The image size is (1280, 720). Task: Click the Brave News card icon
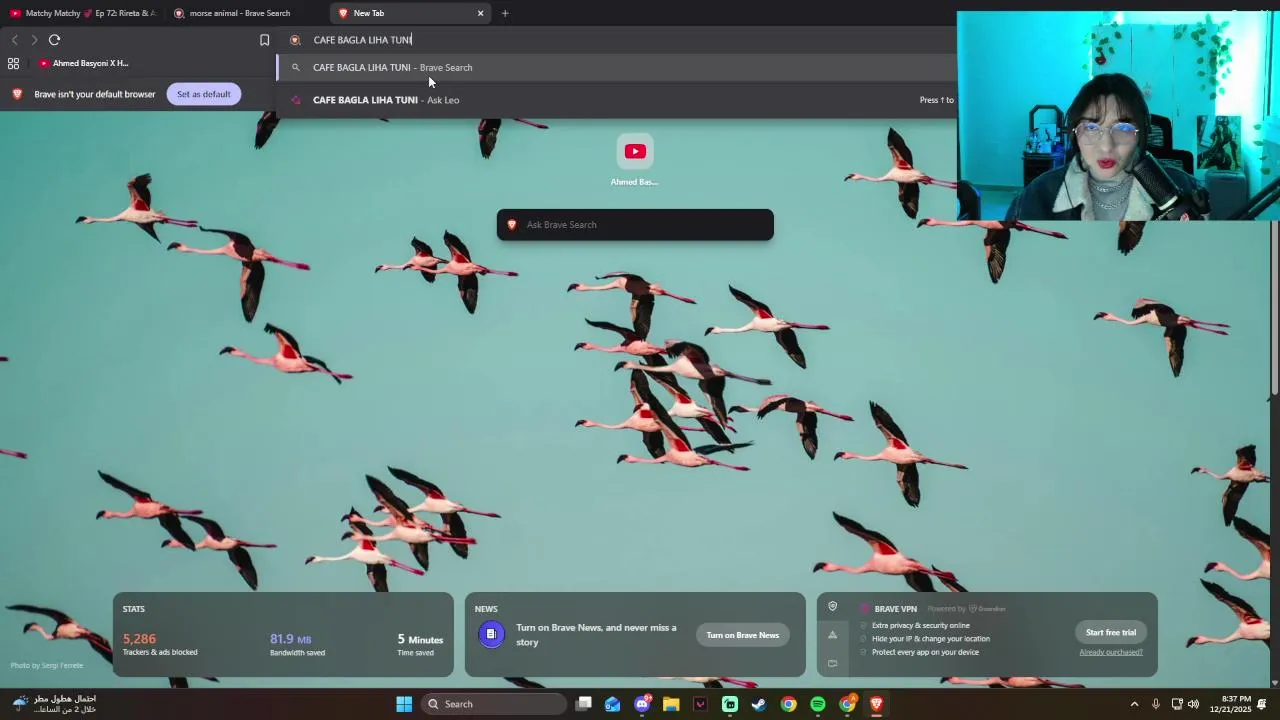click(491, 634)
